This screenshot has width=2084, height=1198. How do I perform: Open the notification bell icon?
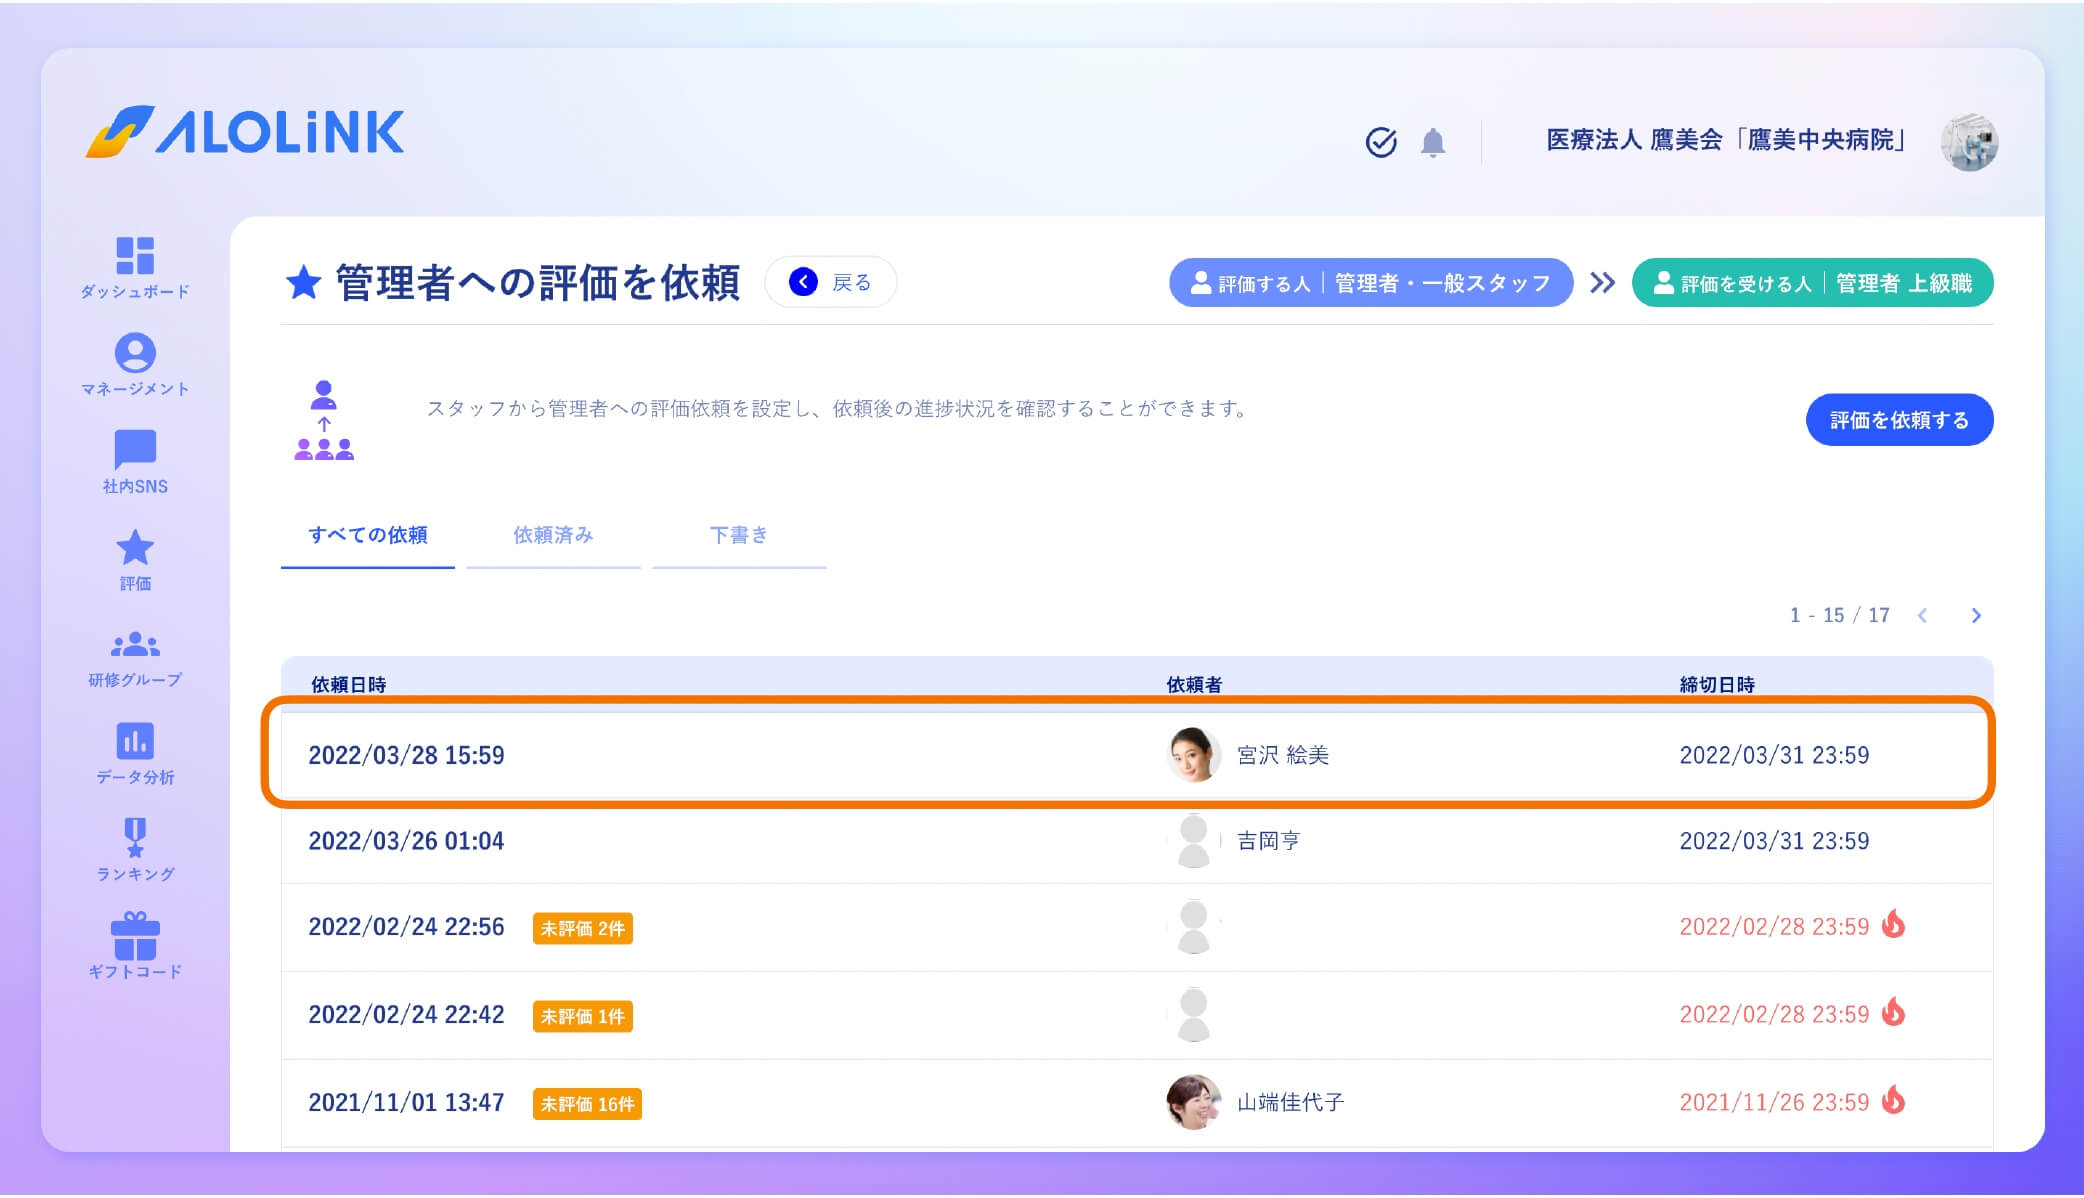pos(1433,142)
